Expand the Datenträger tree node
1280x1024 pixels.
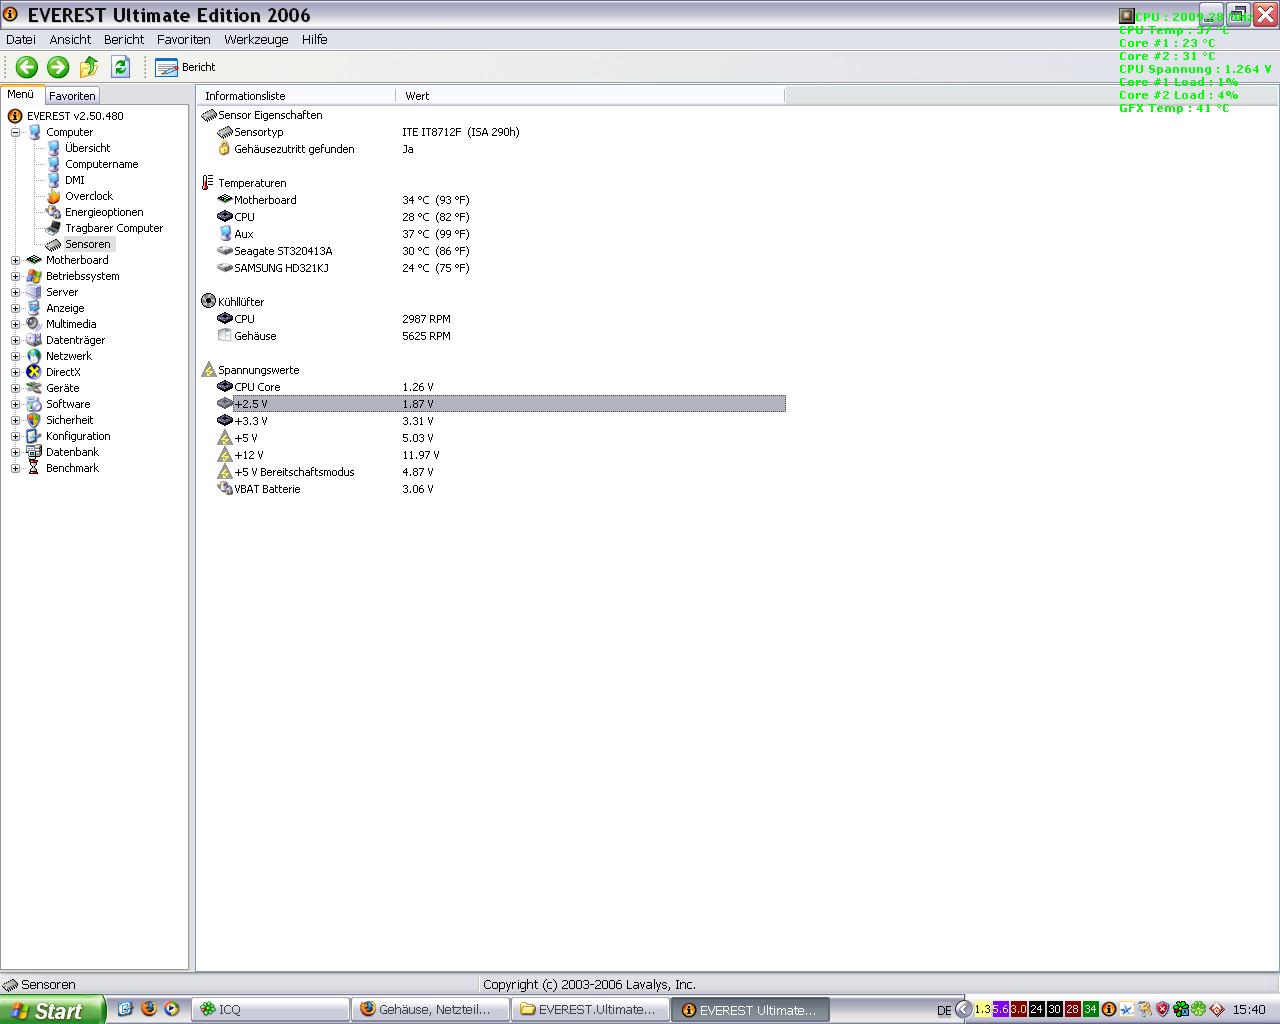pyautogui.click(x=16, y=340)
